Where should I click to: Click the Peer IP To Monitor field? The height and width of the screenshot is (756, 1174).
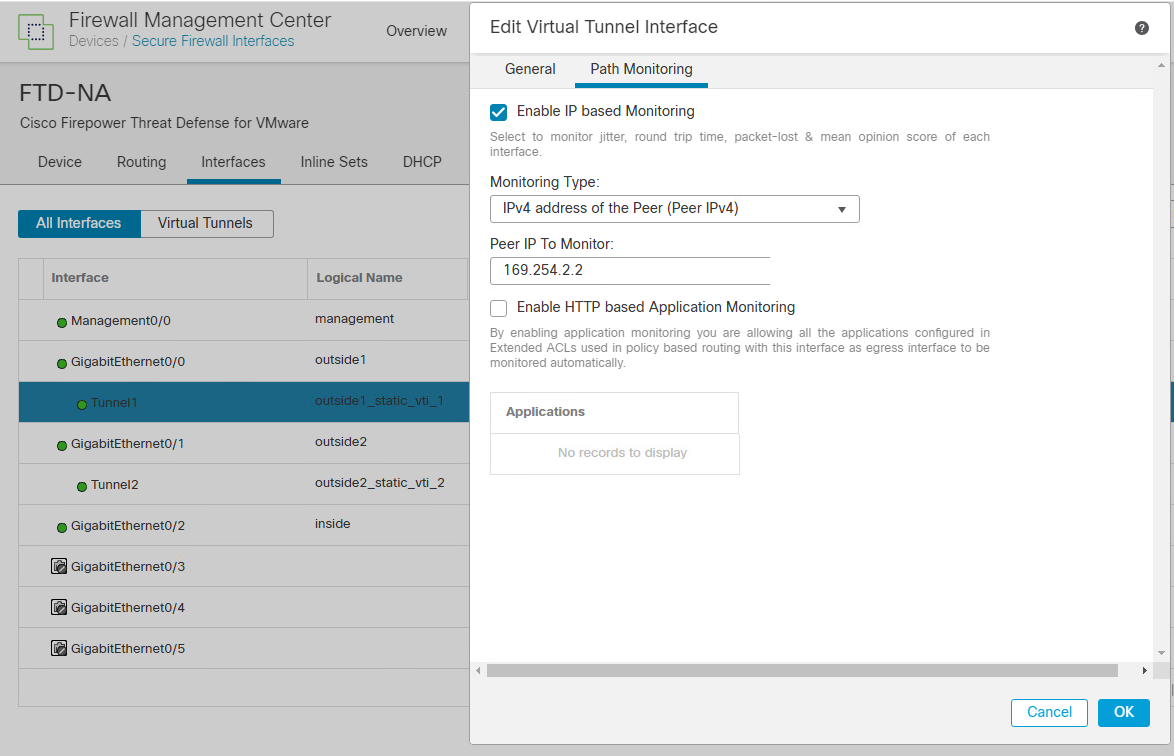[x=630, y=270]
